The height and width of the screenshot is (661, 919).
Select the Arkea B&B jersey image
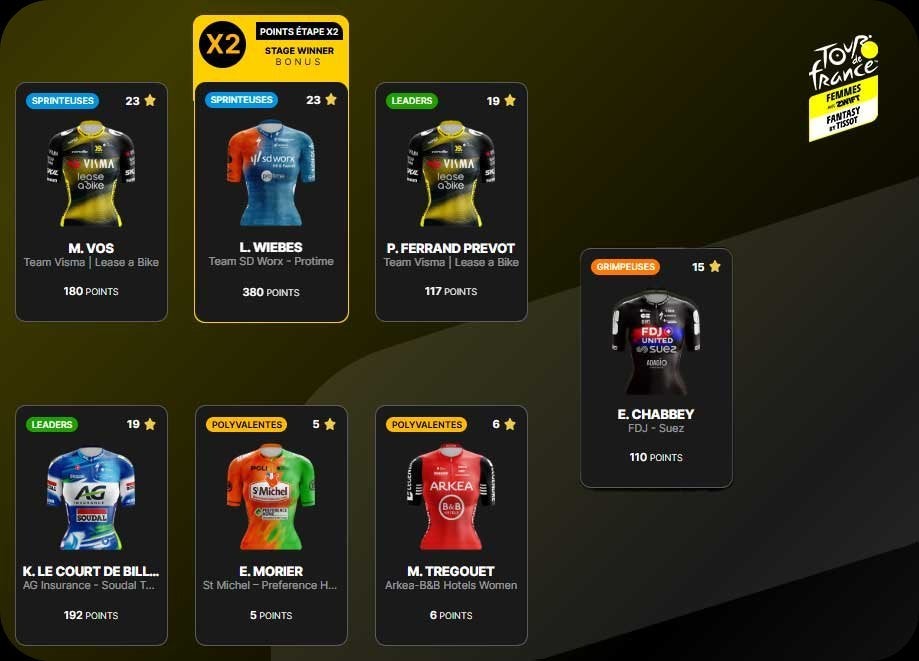451,497
